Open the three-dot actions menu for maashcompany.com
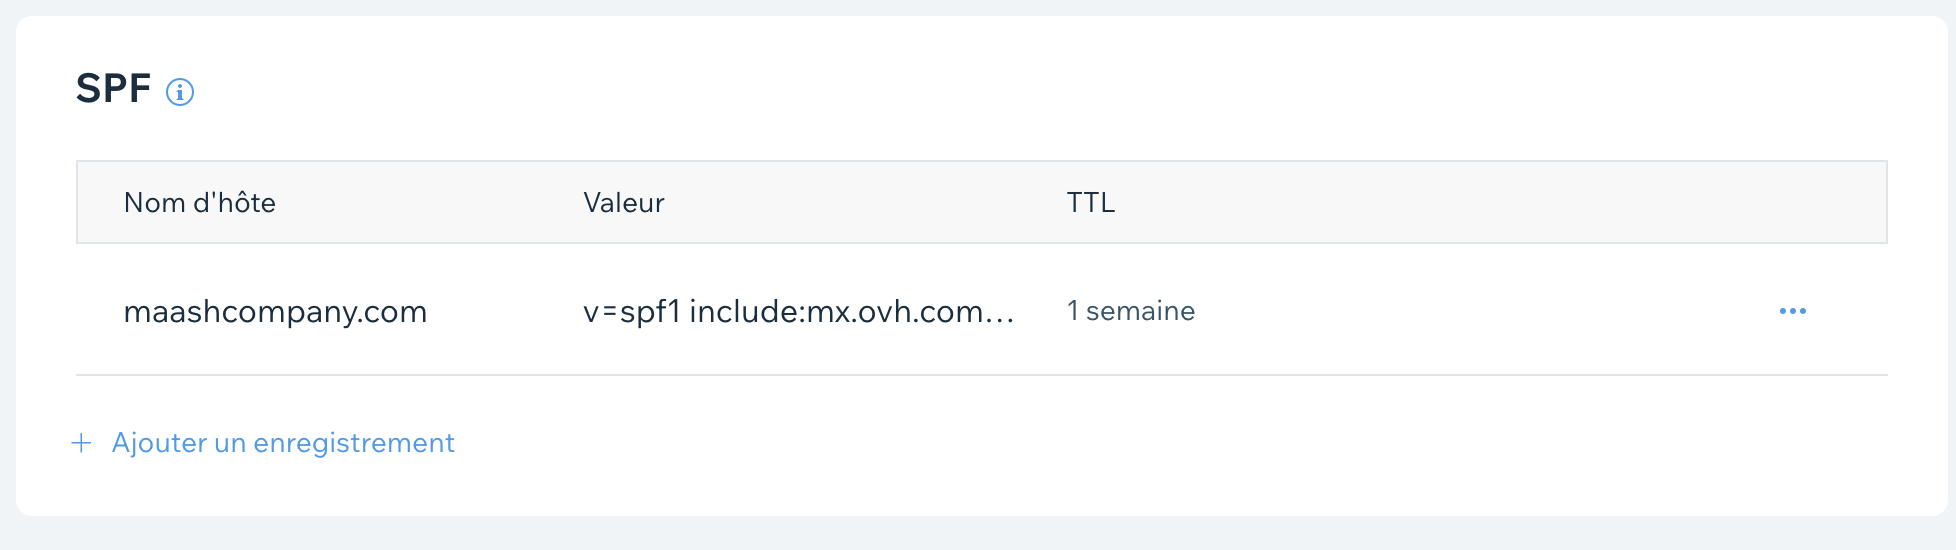Image resolution: width=1956 pixels, height=550 pixels. coord(1793,311)
